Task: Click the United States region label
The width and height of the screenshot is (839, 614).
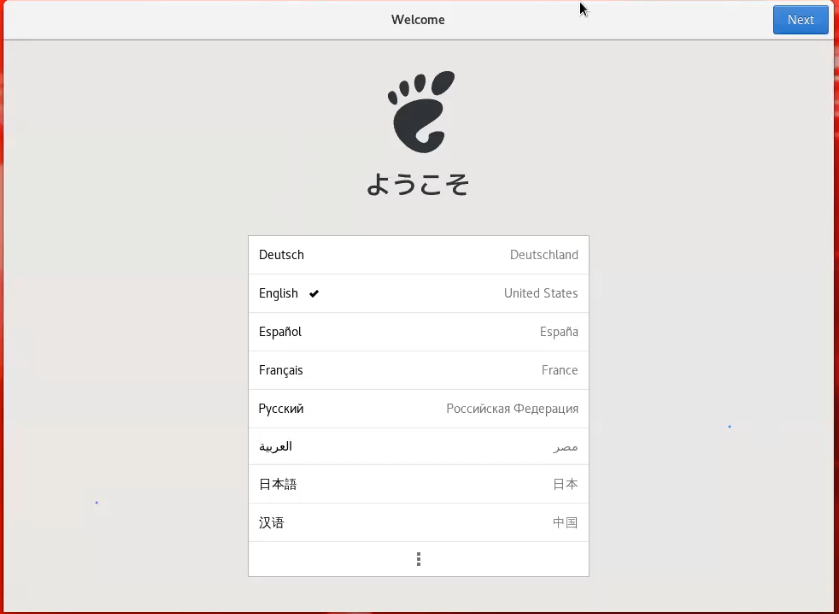Action: click(540, 293)
